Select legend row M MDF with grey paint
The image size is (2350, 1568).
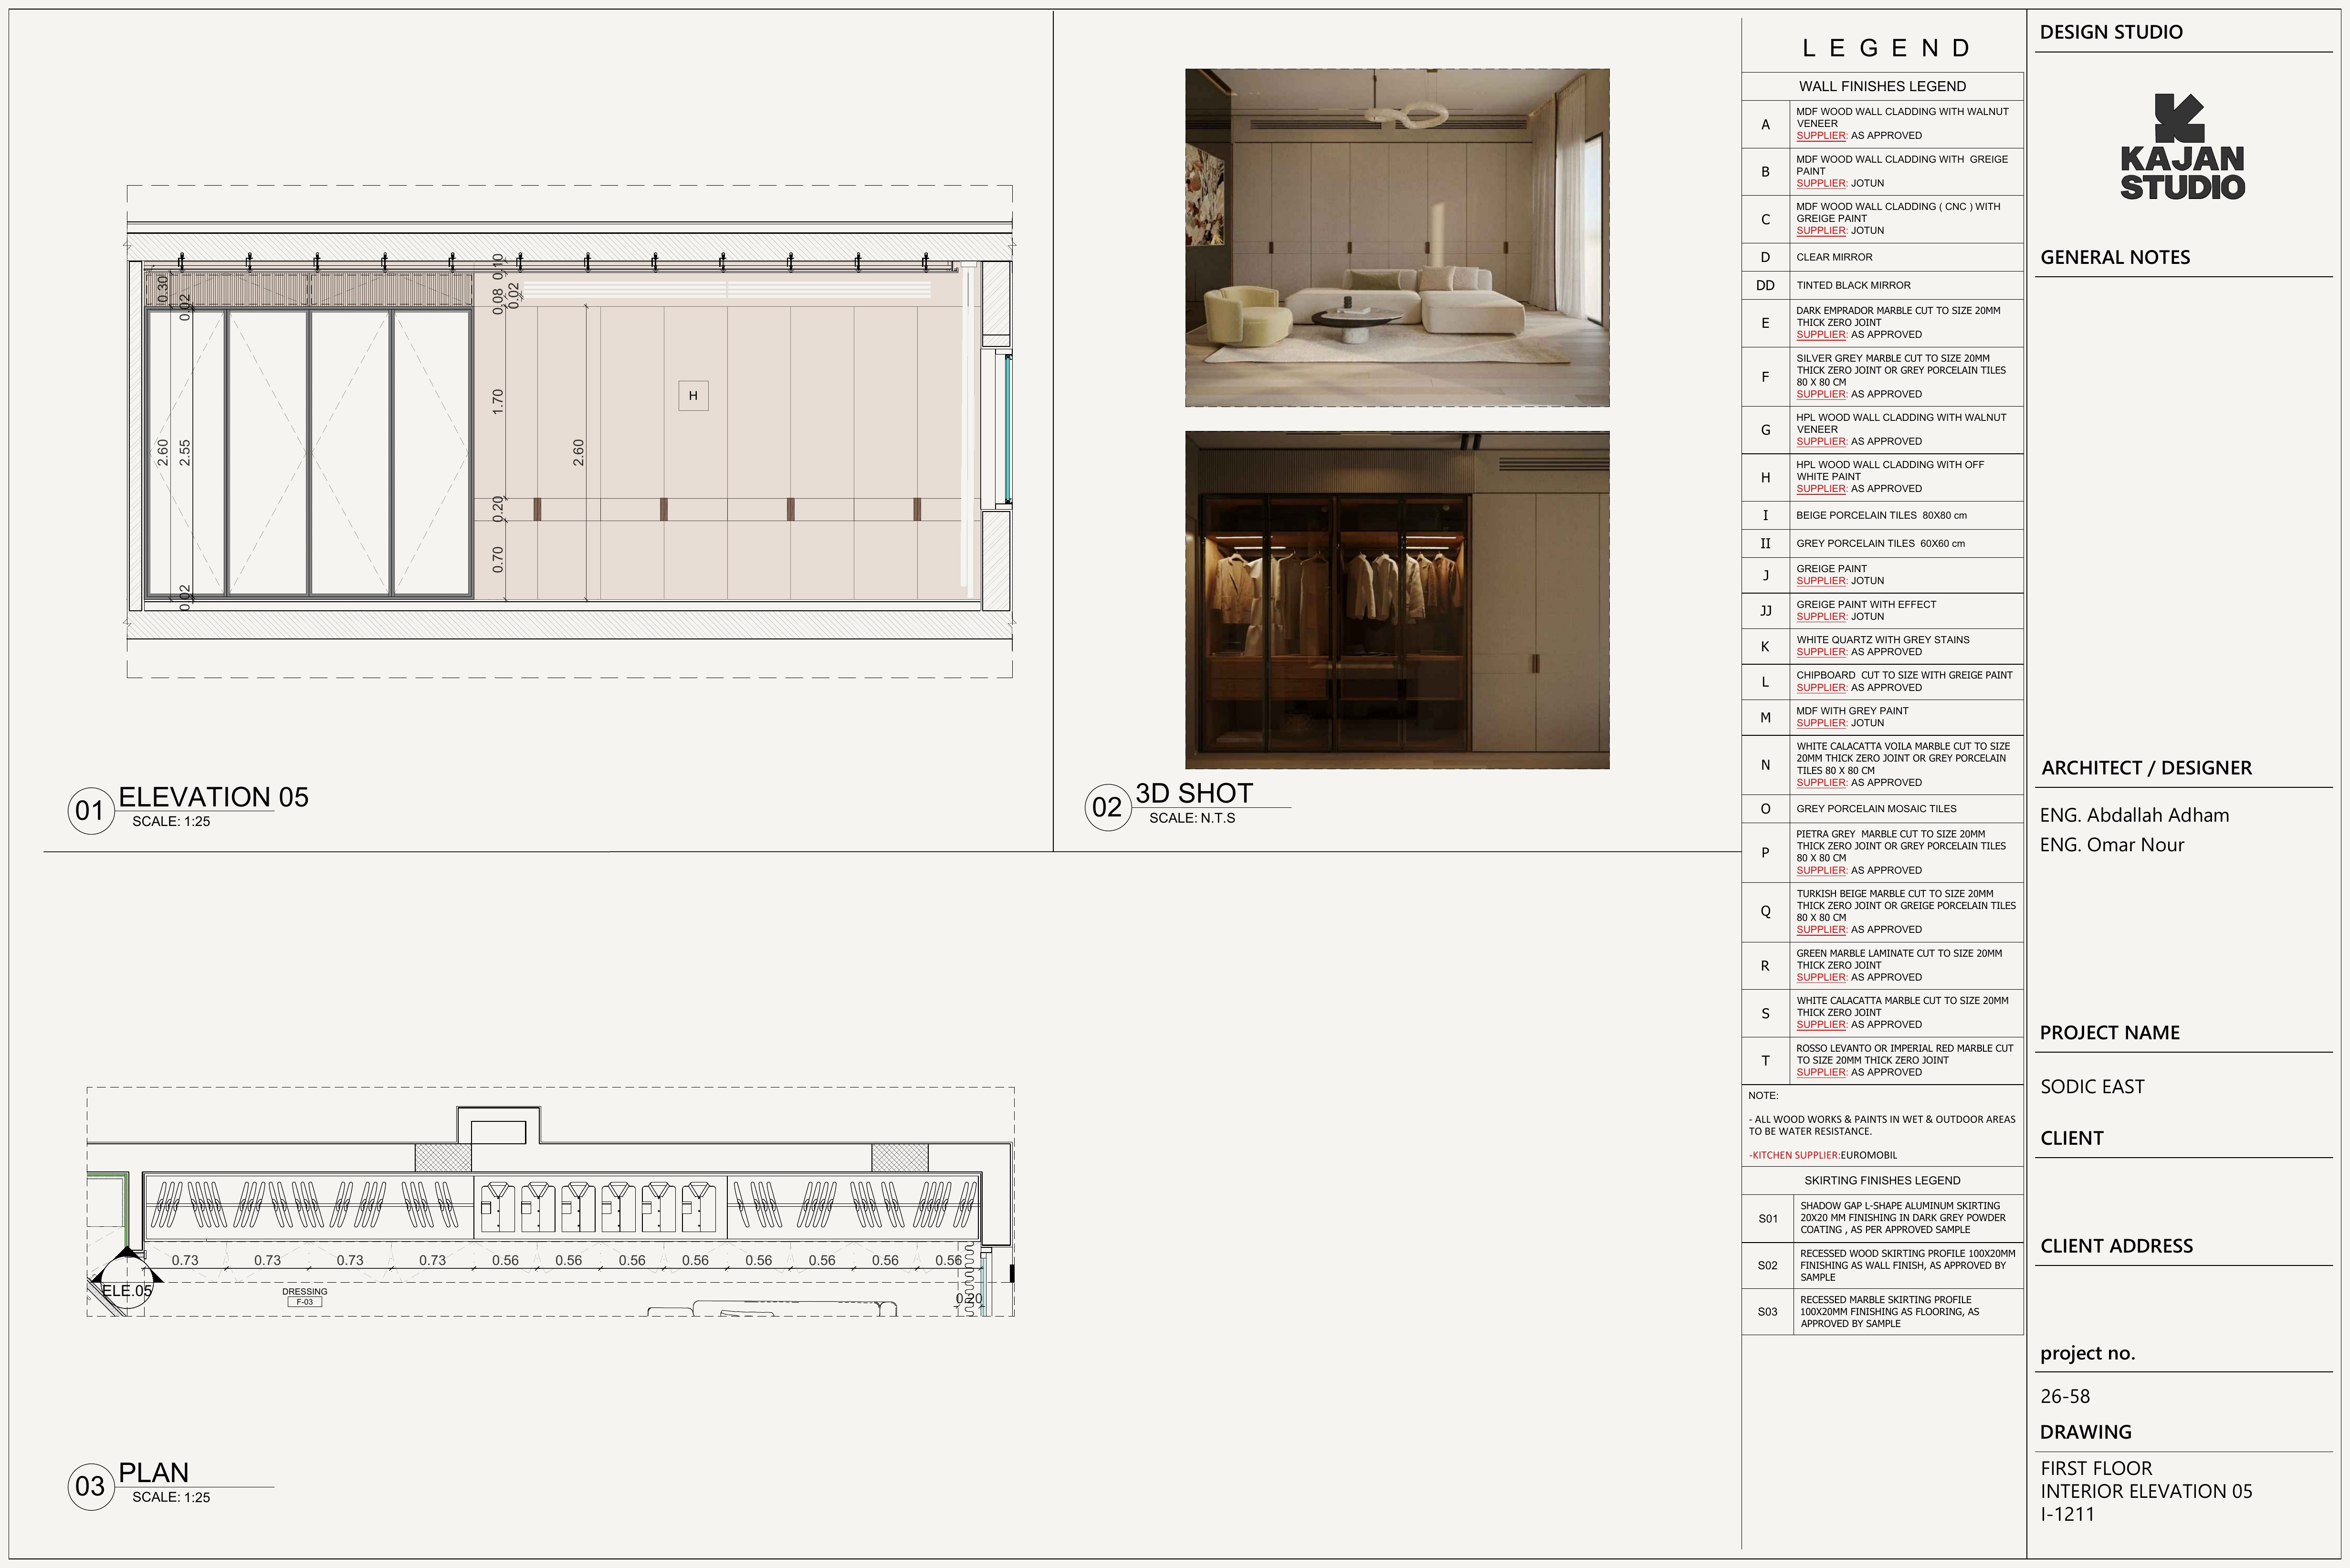coord(1882,717)
